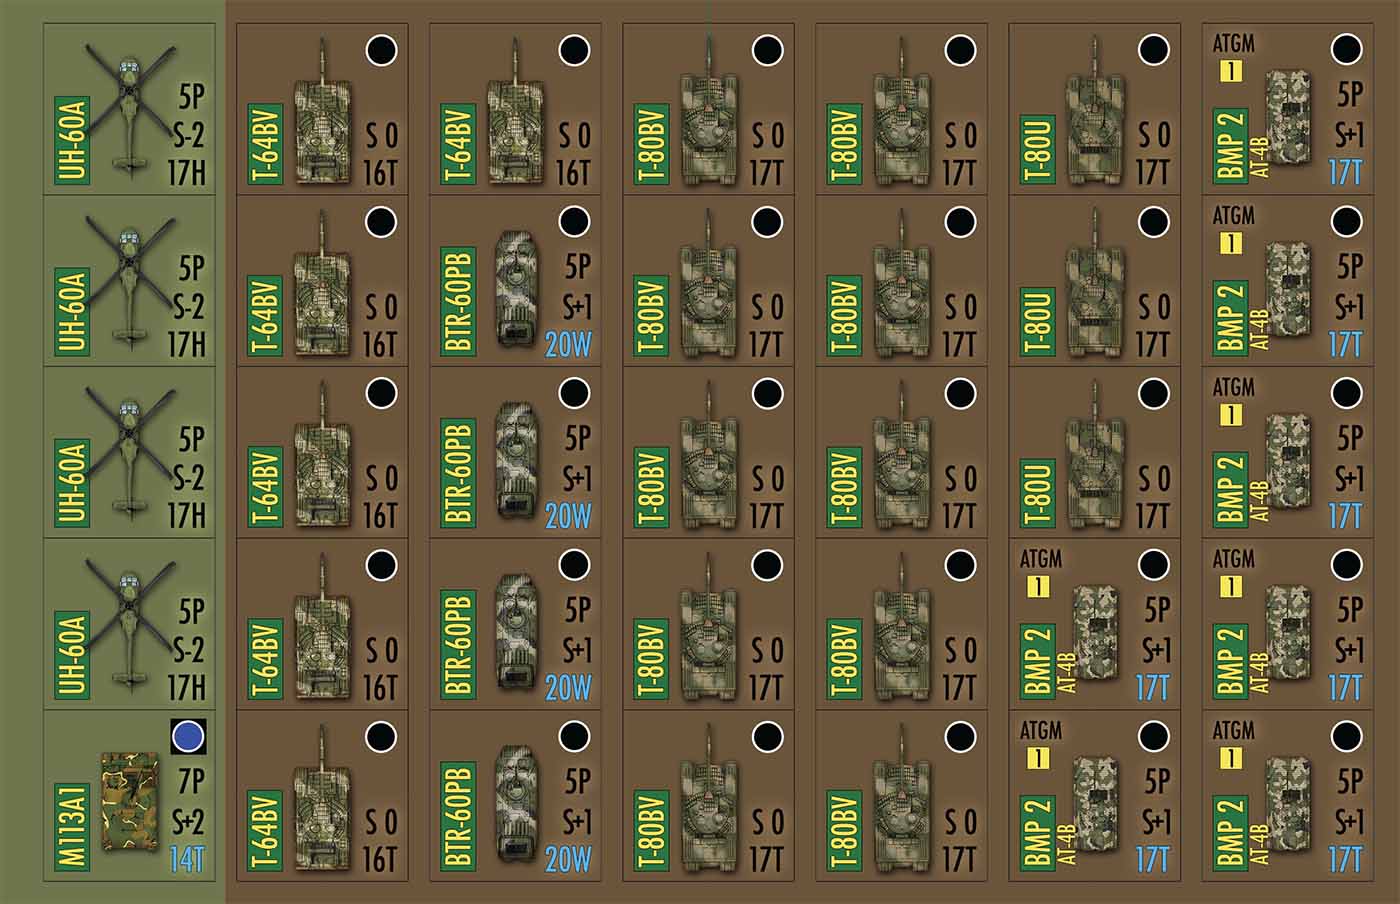Click the yellow ATGM 1 box on the top-right BMP 2
Image resolution: width=1400 pixels, height=904 pixels.
click(1231, 71)
